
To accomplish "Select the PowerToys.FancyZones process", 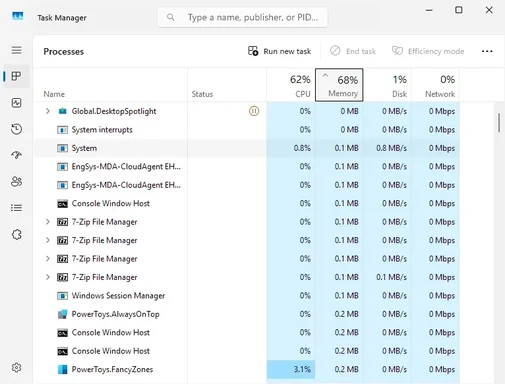I will coord(247,369).
